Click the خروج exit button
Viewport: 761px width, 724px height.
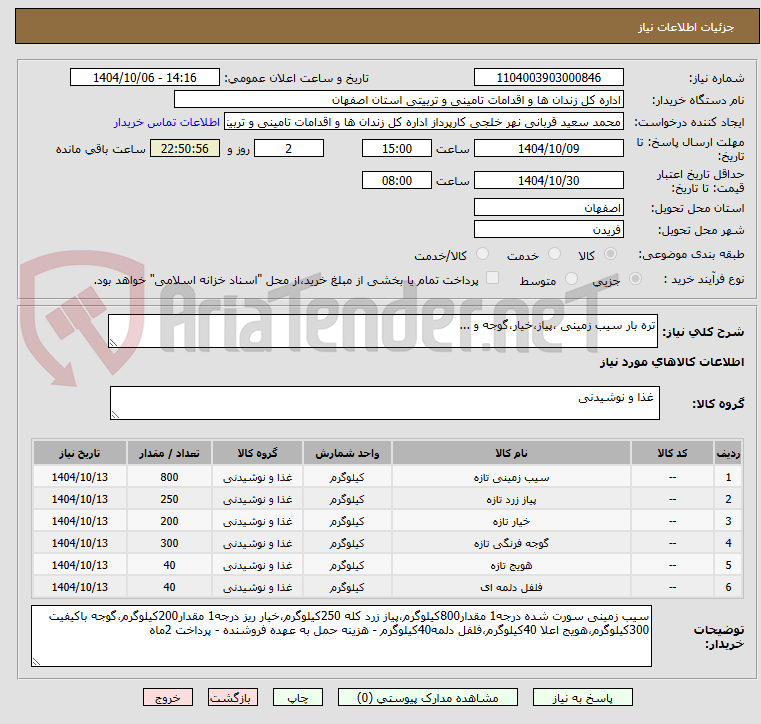tap(167, 698)
